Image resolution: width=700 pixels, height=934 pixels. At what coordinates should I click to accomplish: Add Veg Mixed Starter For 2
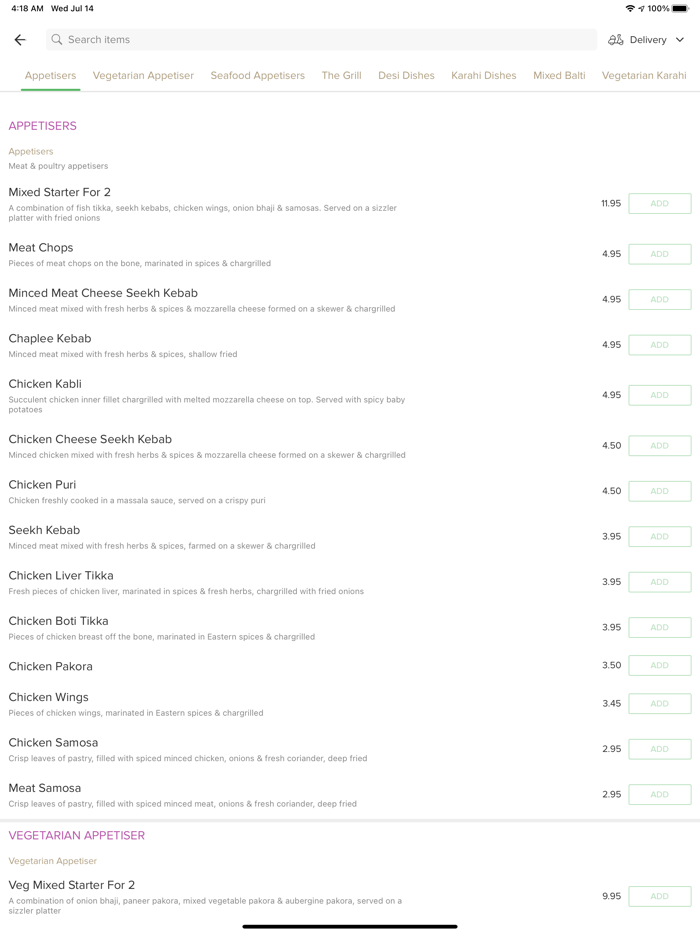point(659,897)
